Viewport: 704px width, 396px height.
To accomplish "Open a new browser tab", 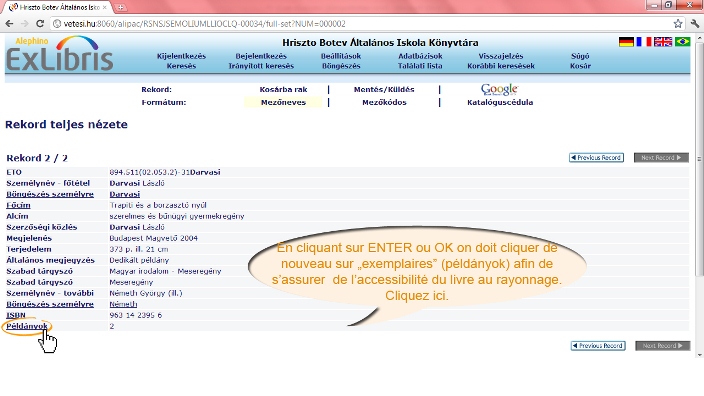I will 120,7.
